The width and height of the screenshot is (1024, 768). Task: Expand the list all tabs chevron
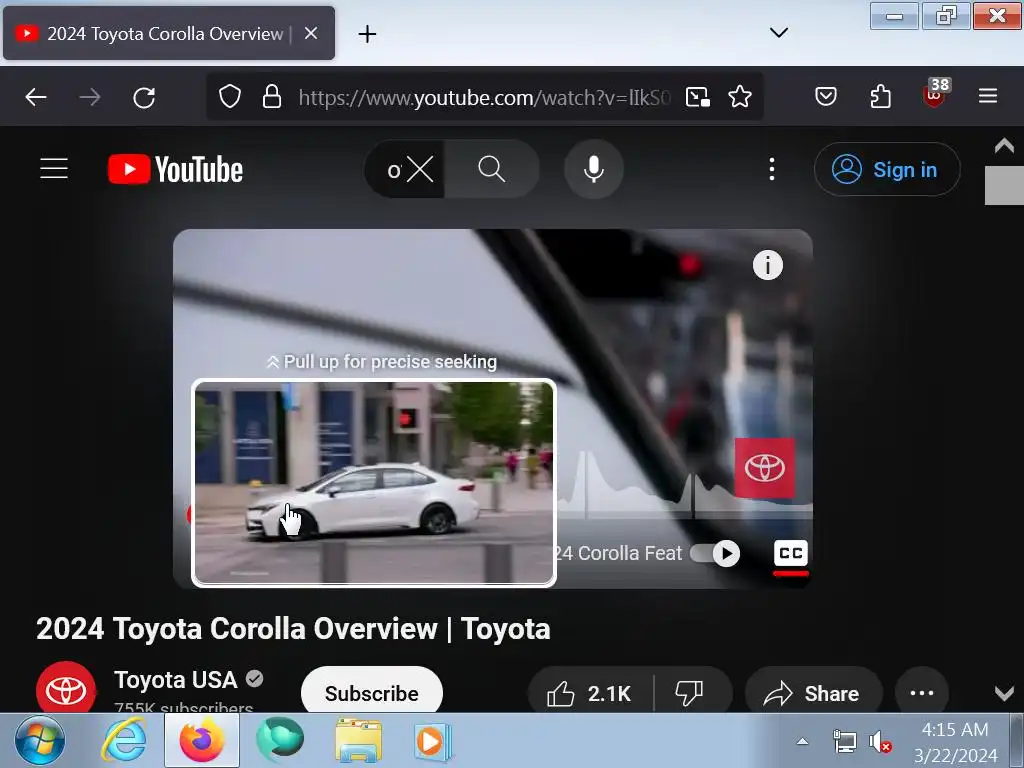pos(778,33)
